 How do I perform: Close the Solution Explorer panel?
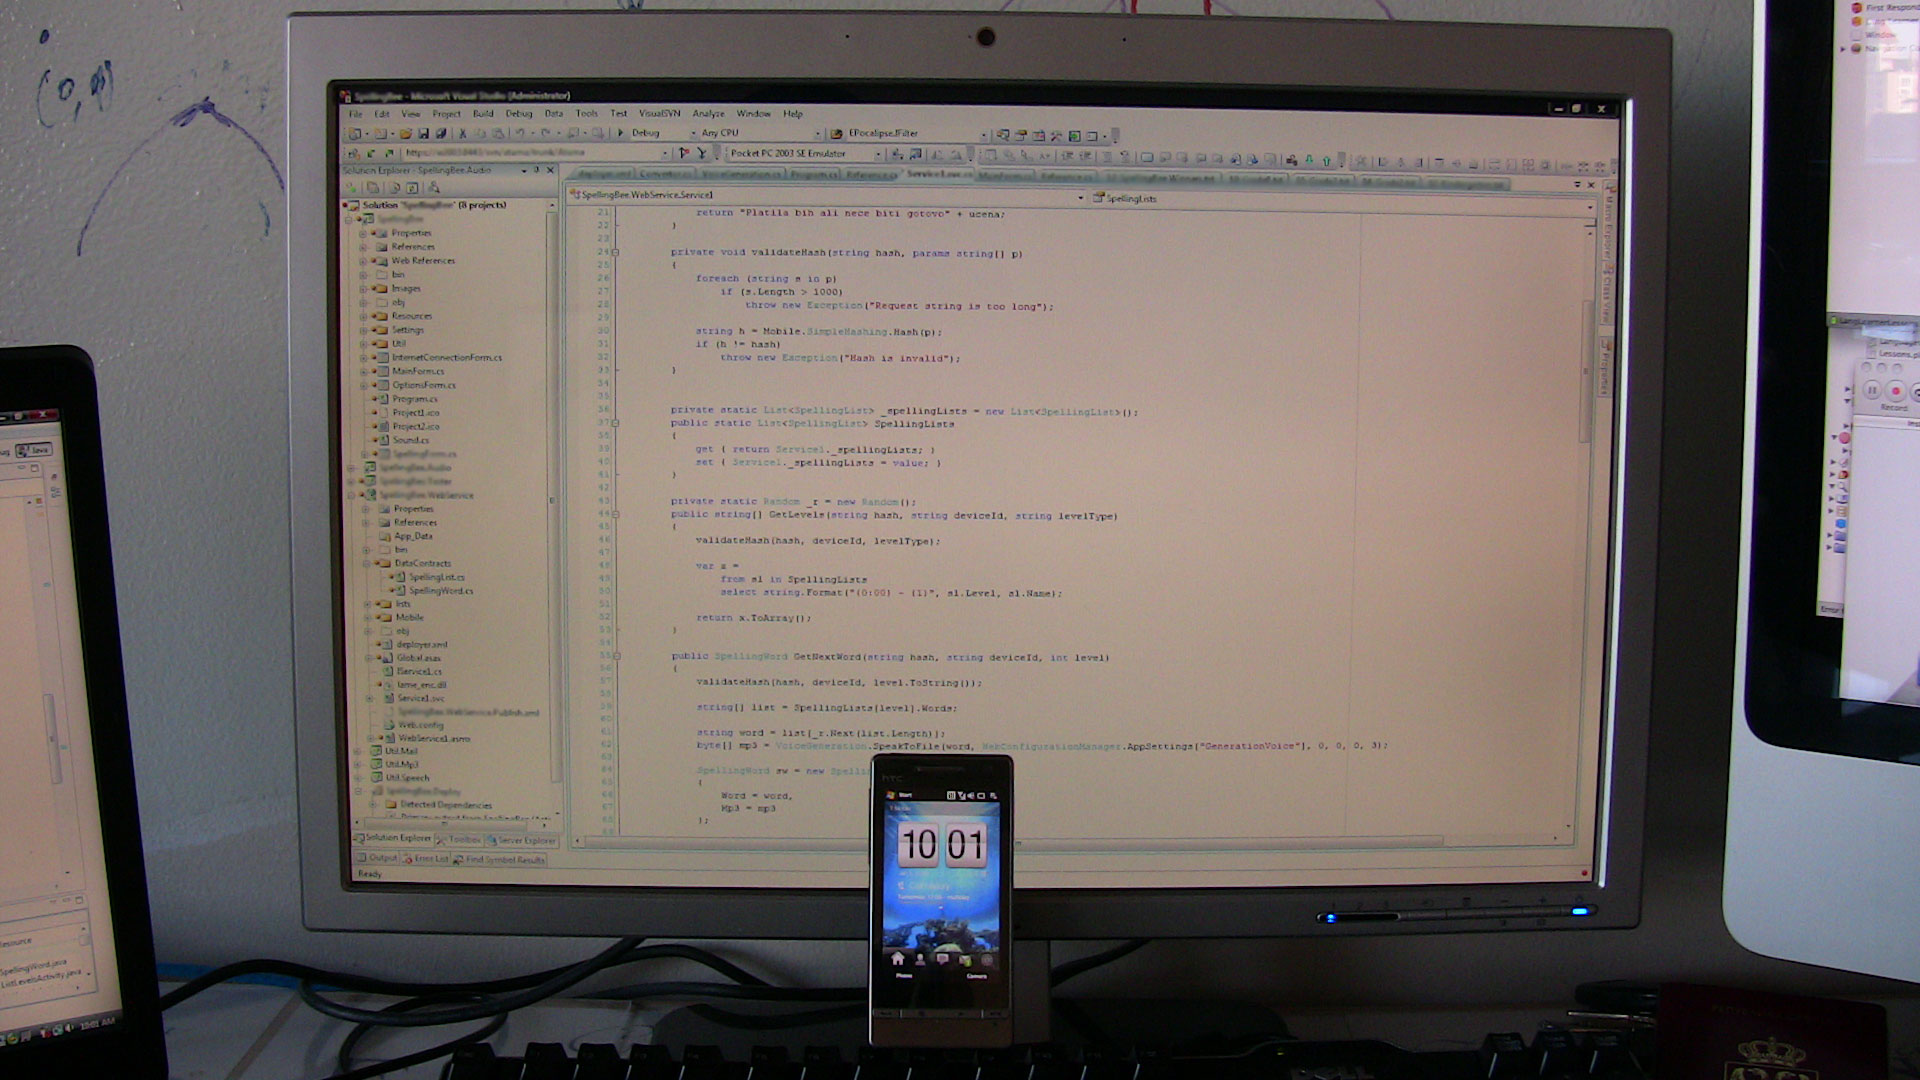pyautogui.click(x=550, y=170)
